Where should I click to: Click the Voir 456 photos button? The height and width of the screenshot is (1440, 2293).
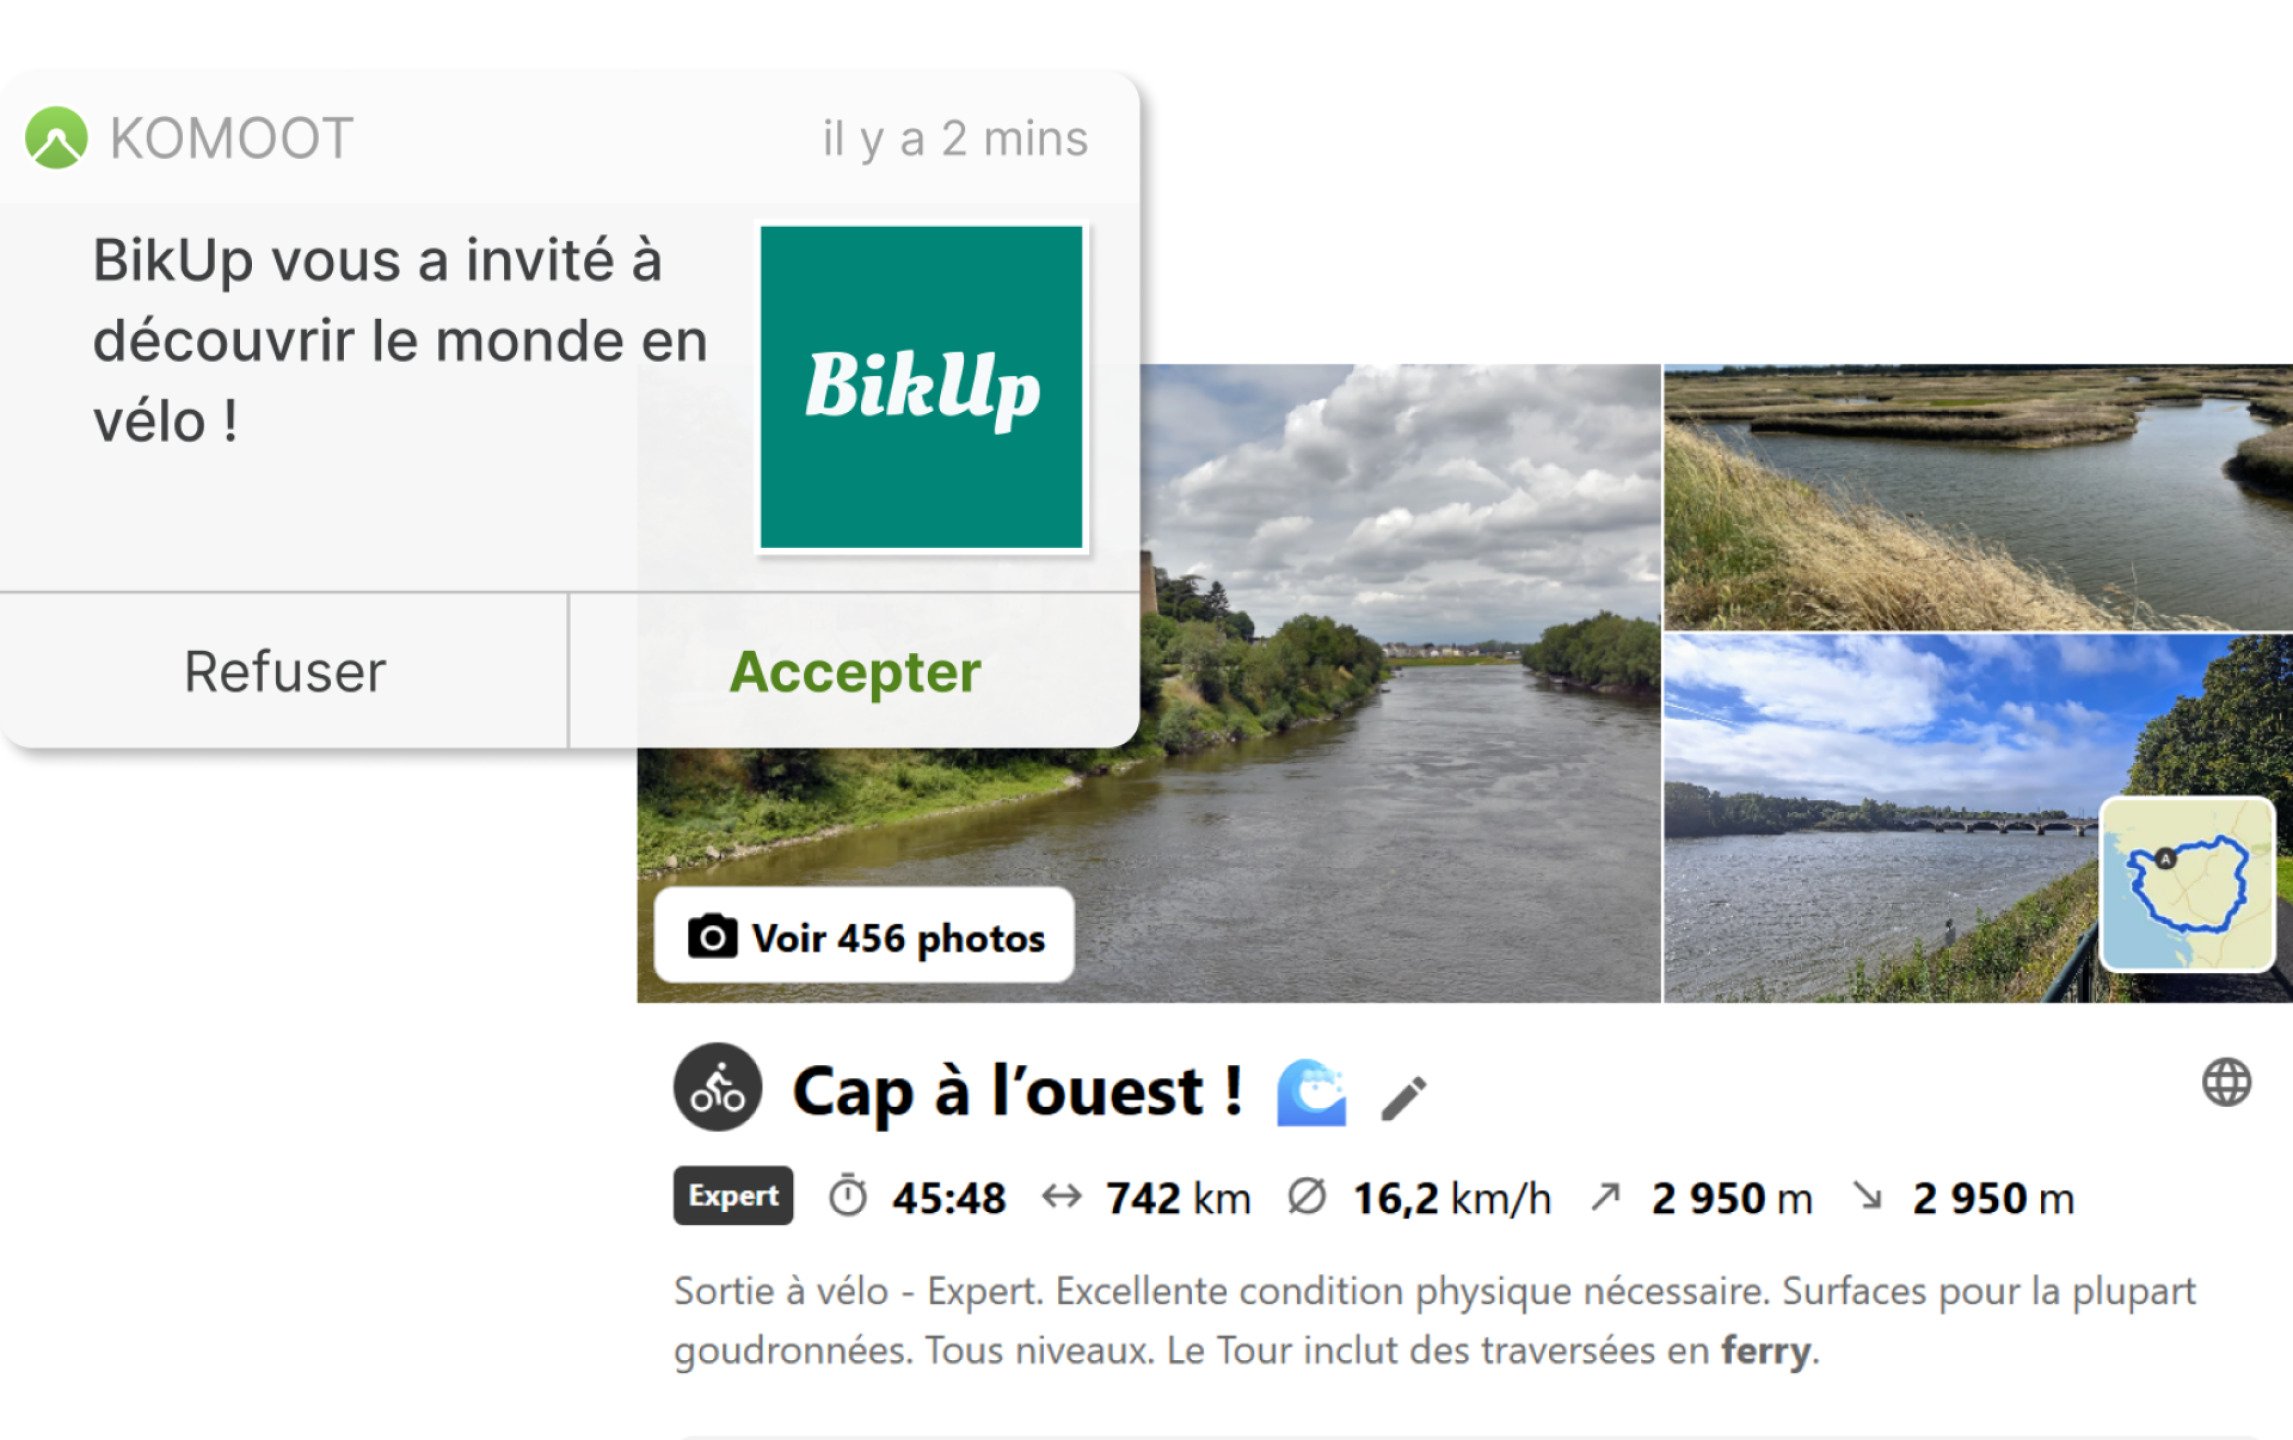(x=864, y=937)
